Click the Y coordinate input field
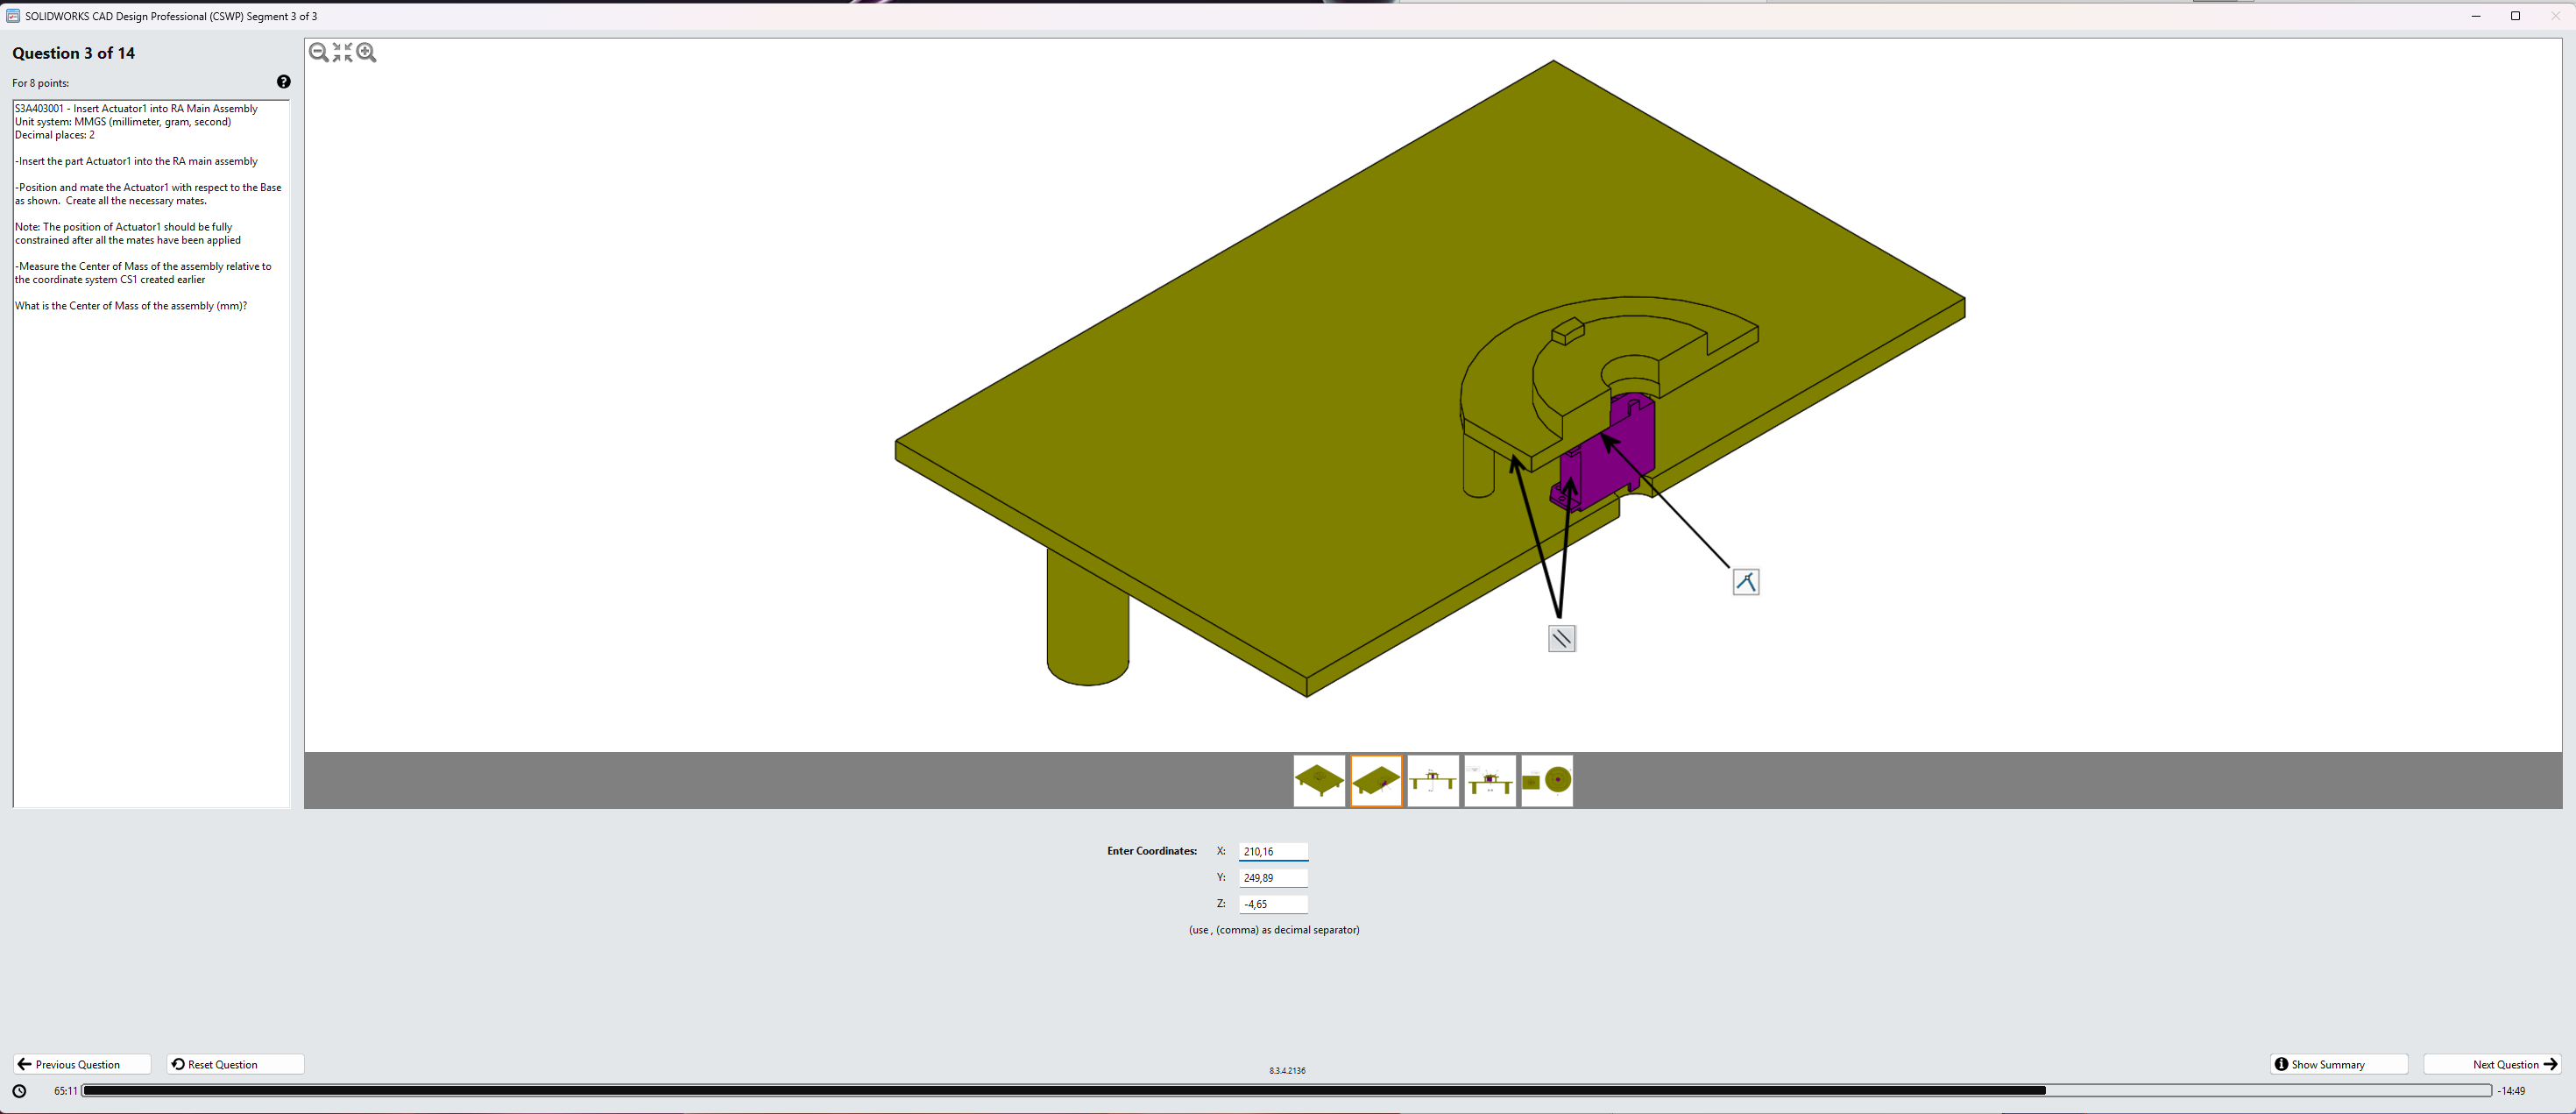The width and height of the screenshot is (2576, 1114). [x=1272, y=877]
